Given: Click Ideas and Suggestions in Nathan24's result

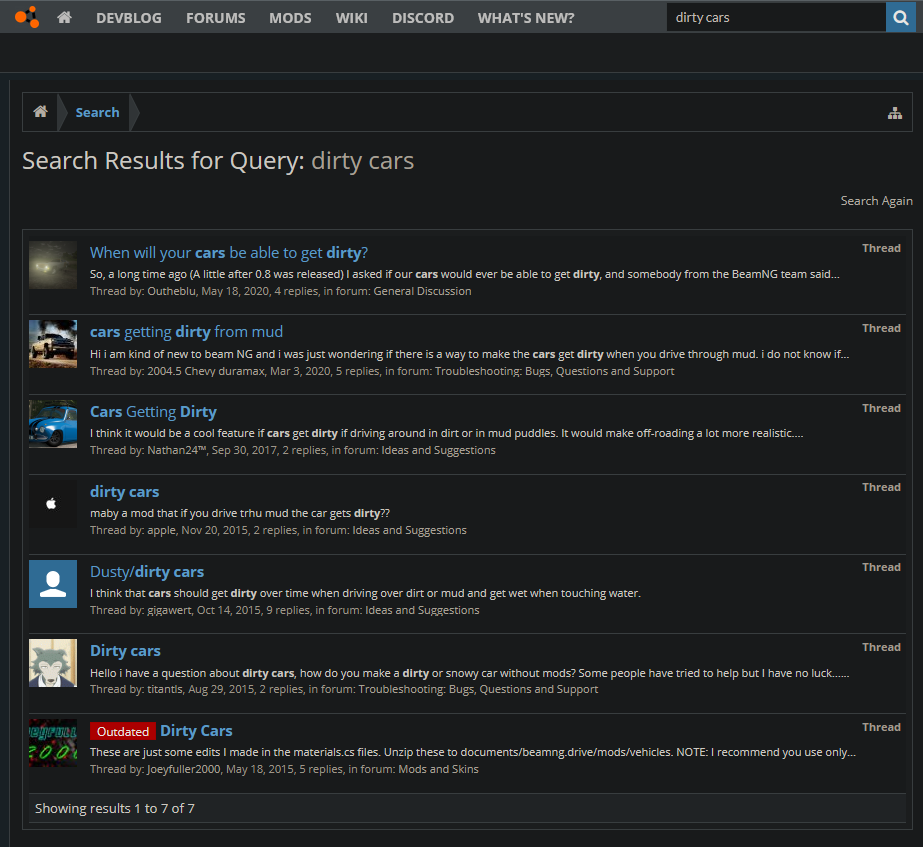Looking at the screenshot, I should (x=439, y=450).
